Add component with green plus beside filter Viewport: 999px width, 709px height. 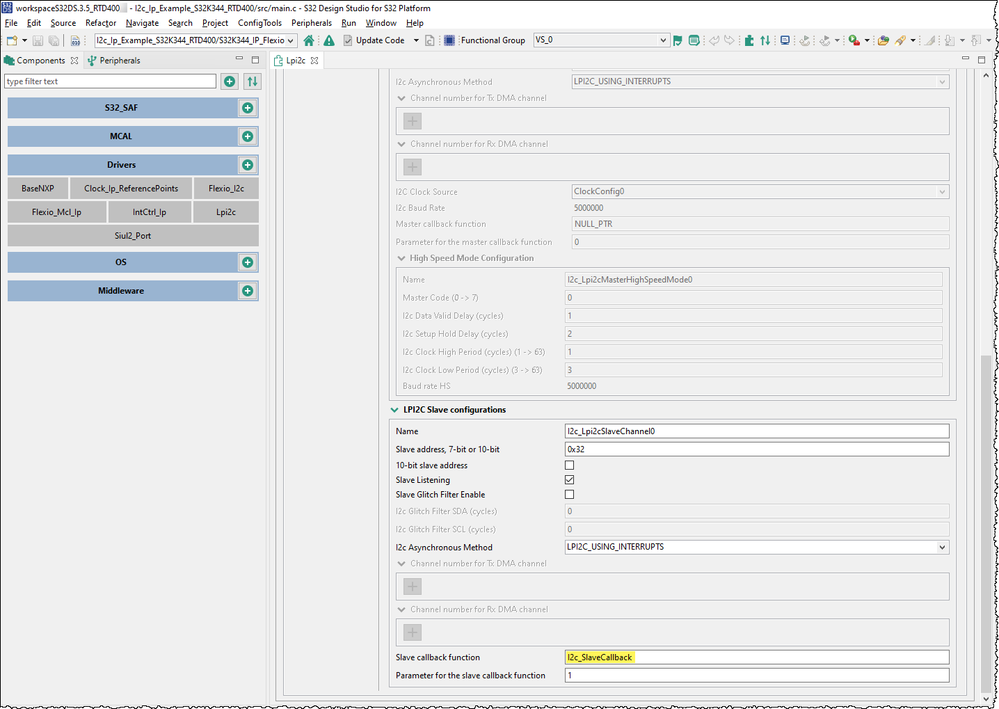pyautogui.click(x=229, y=82)
